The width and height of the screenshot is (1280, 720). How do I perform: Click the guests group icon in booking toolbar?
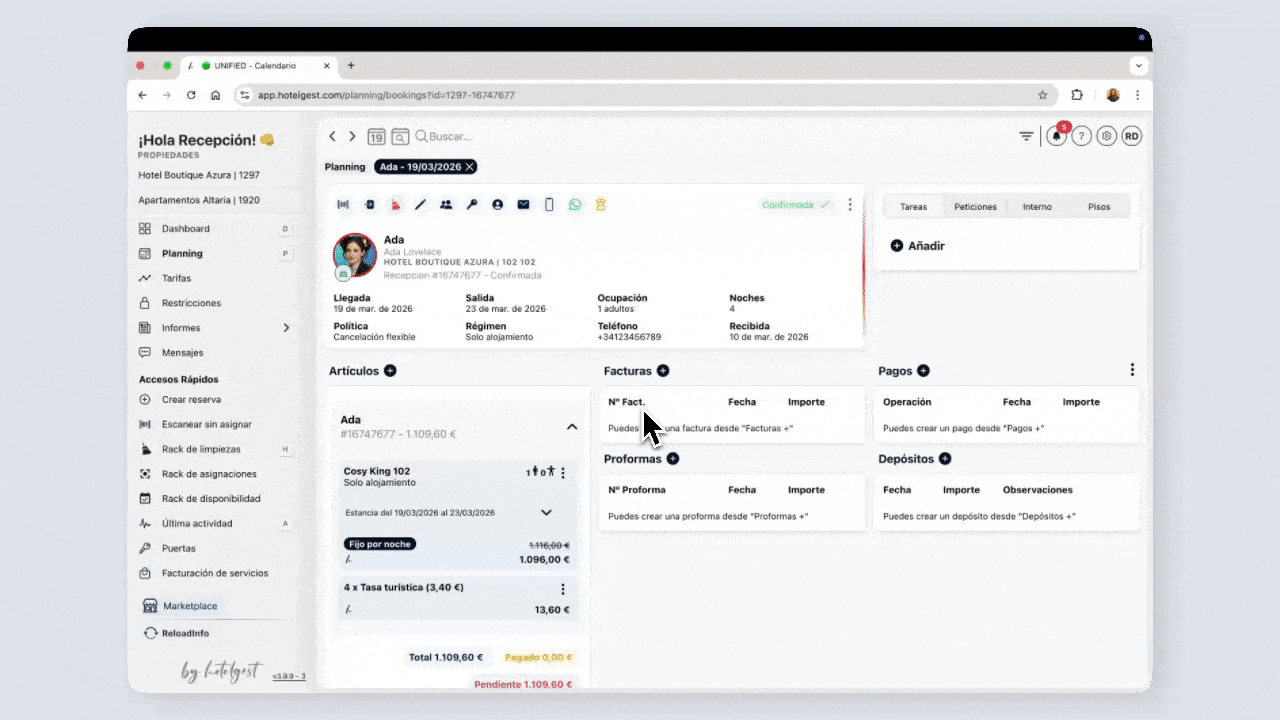pyautogui.click(x=446, y=205)
